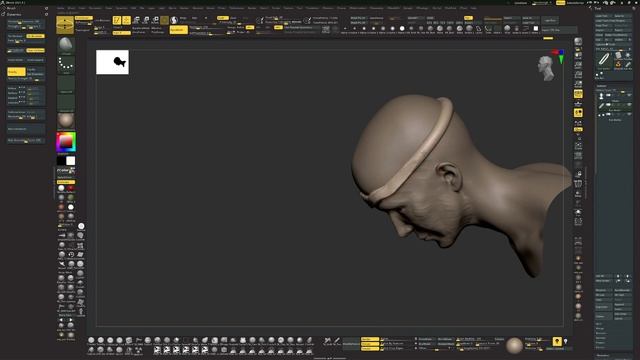Adjust the Gravity Strength slider
640x360 pixels.
click(x=25, y=78)
